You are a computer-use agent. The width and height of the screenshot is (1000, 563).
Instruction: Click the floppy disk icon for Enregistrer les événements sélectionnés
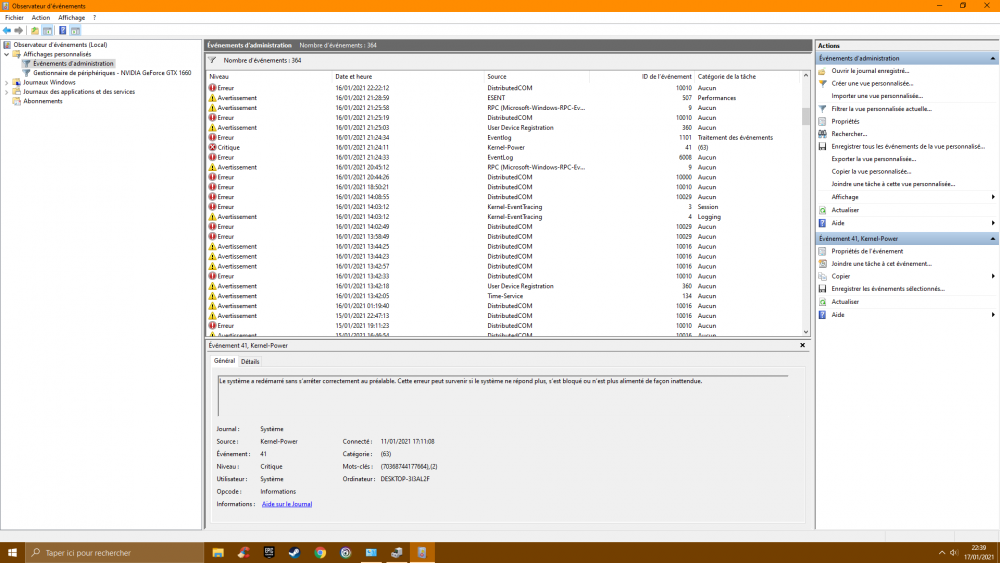[x=822, y=289]
